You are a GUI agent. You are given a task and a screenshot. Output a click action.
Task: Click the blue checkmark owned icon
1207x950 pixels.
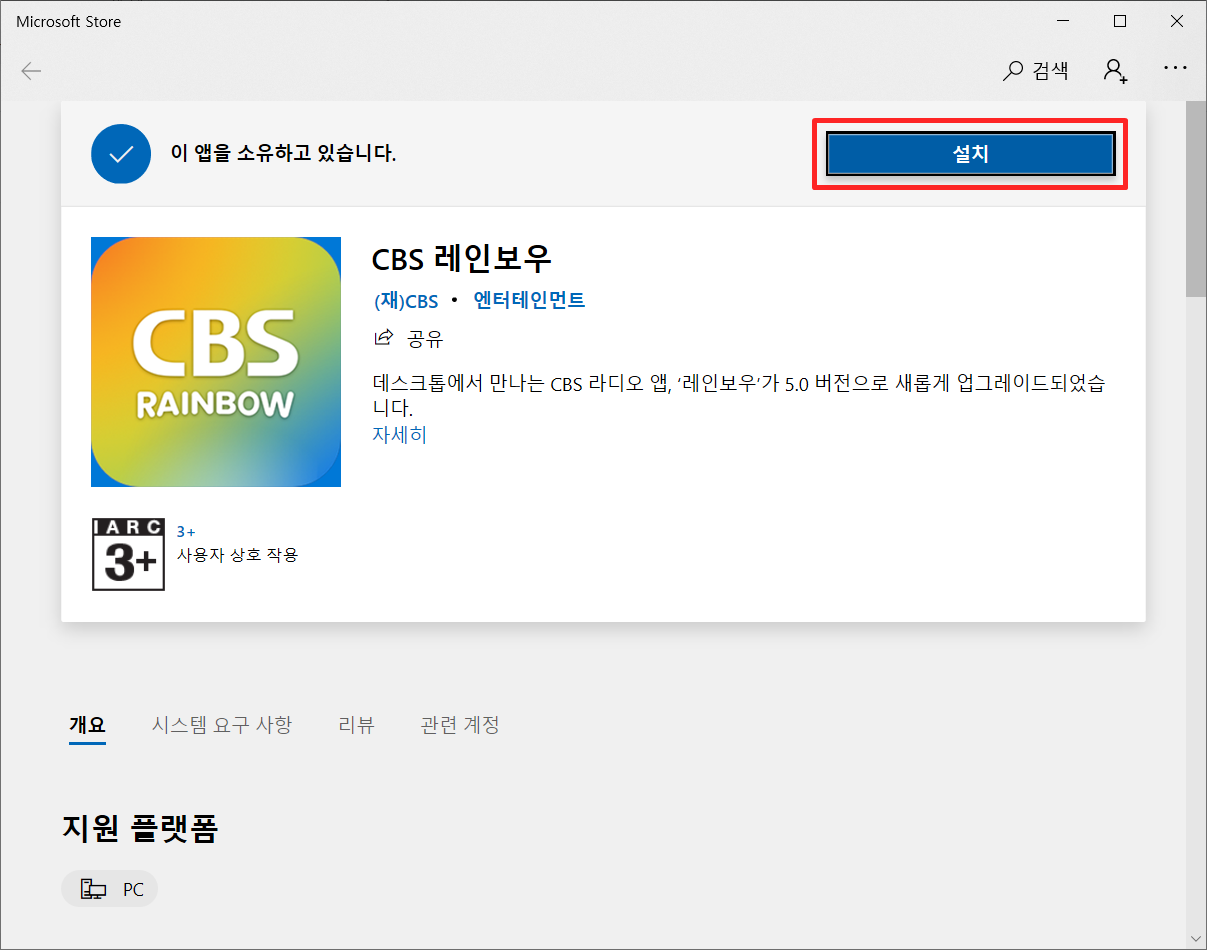point(120,154)
